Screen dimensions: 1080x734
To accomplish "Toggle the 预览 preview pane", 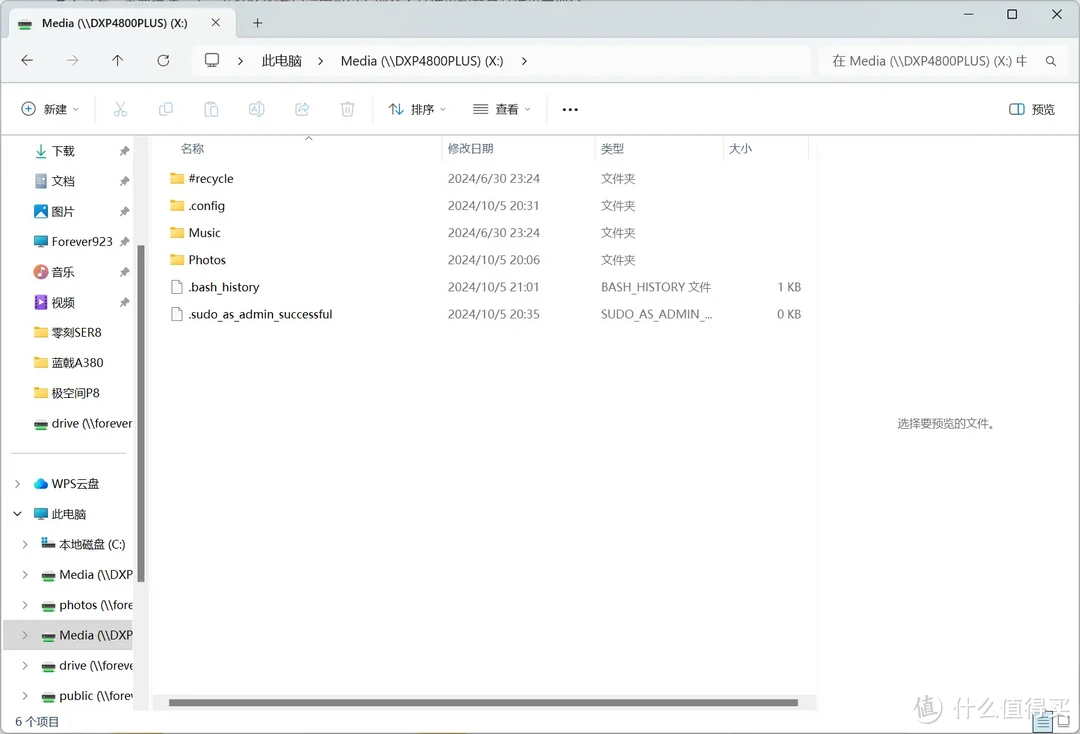I will [x=1031, y=109].
